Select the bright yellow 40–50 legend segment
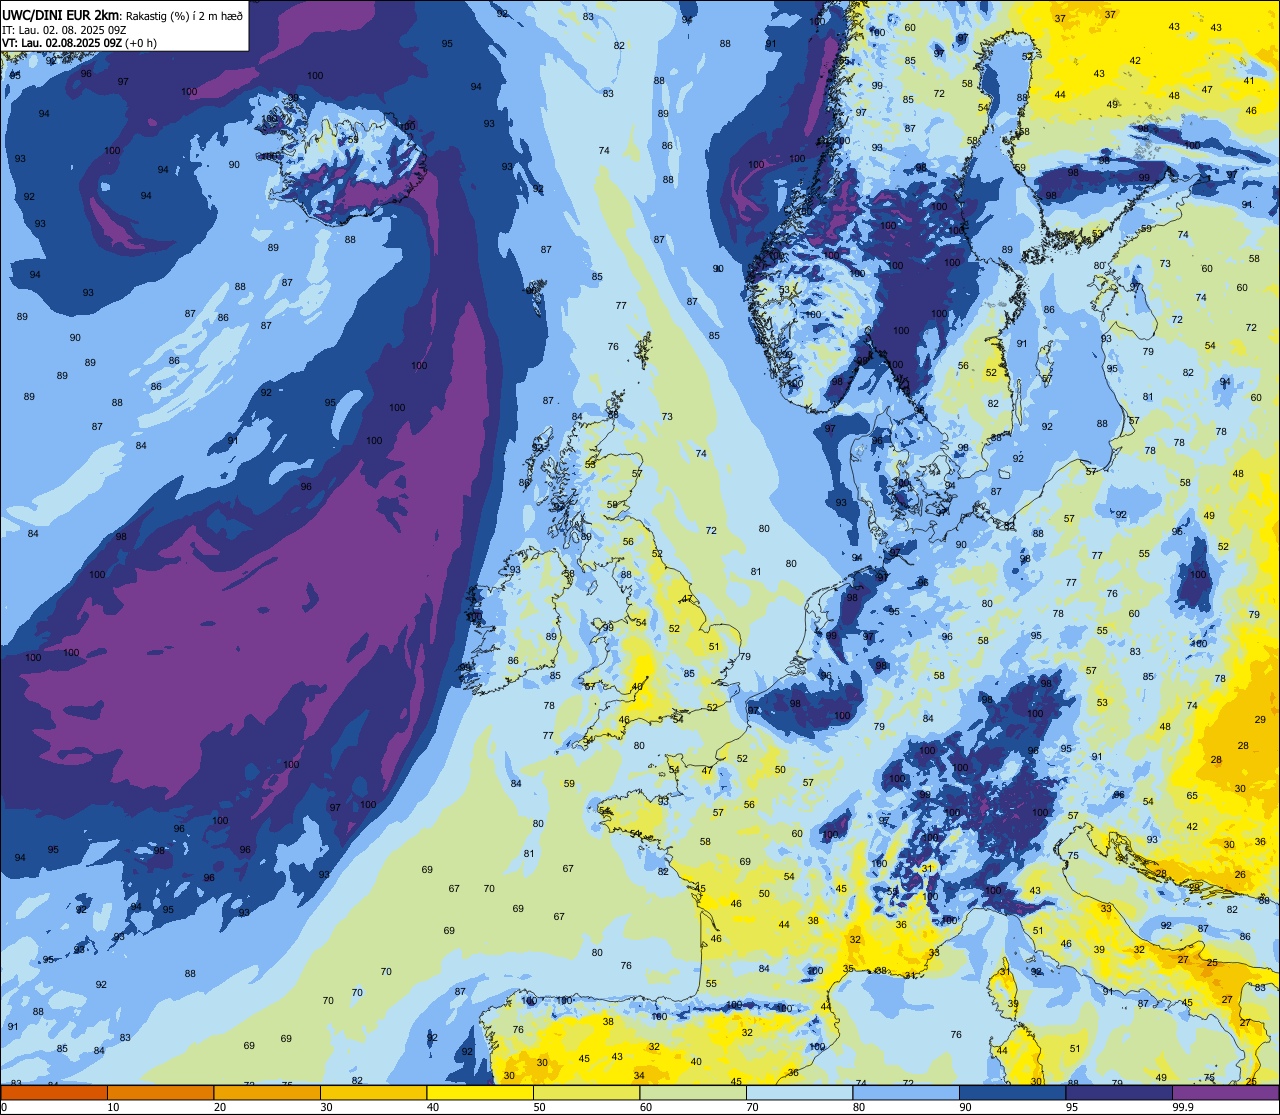The image size is (1280, 1115). coord(480,1092)
